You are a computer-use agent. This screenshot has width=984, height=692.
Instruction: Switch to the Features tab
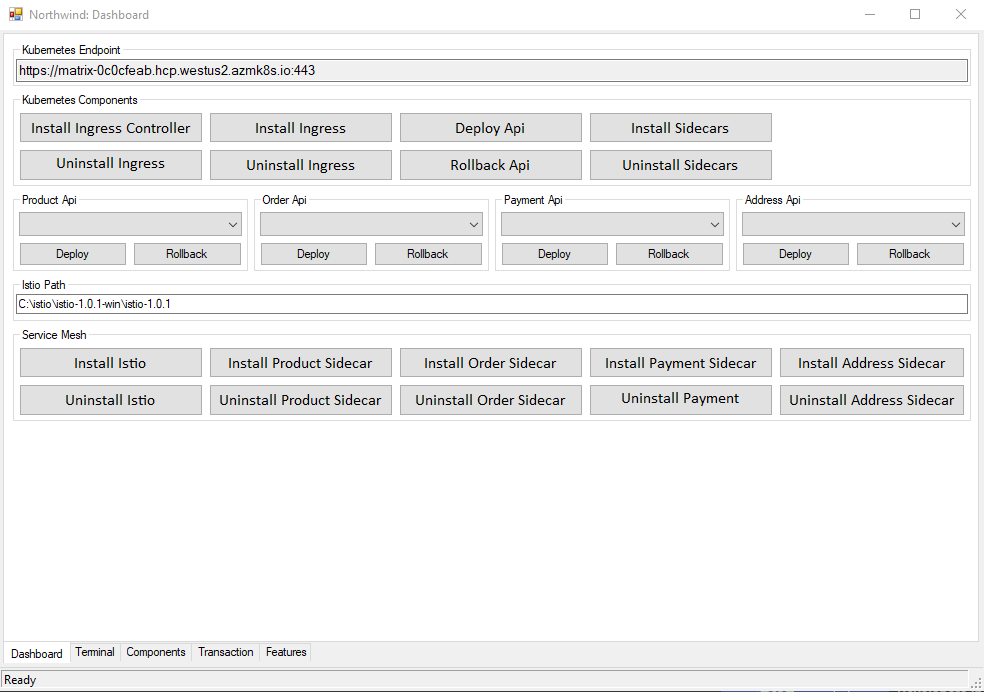pos(286,652)
